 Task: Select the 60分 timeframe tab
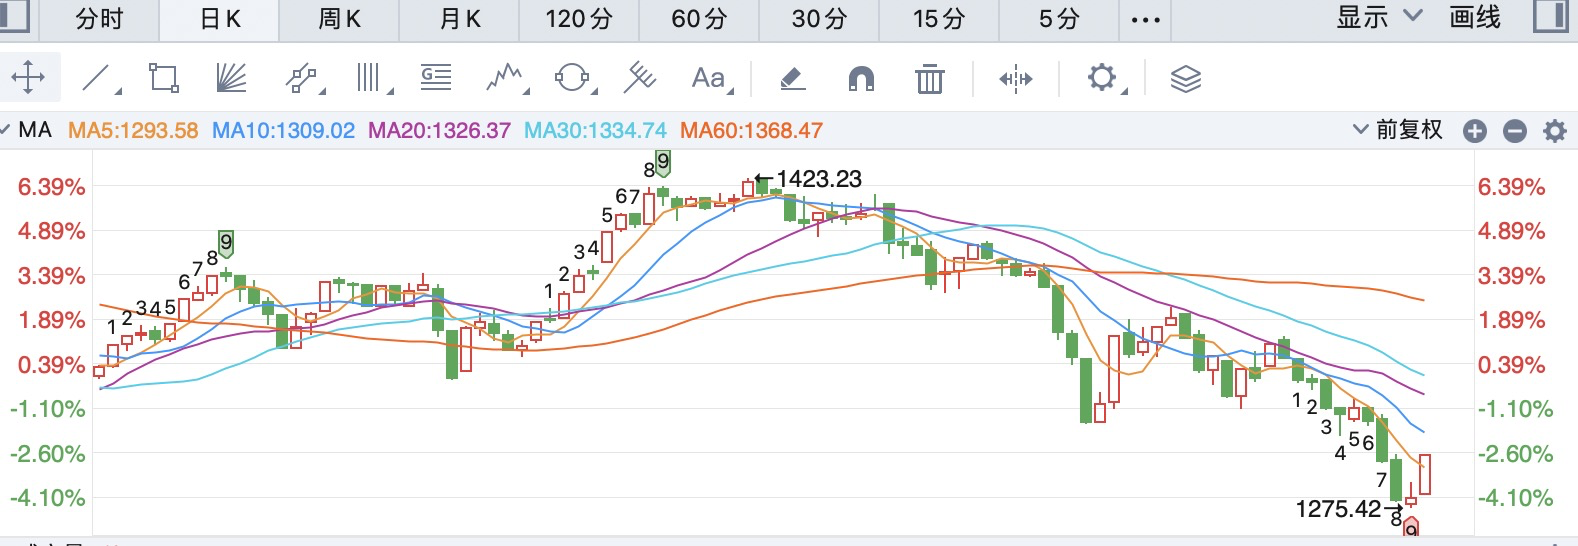click(699, 19)
